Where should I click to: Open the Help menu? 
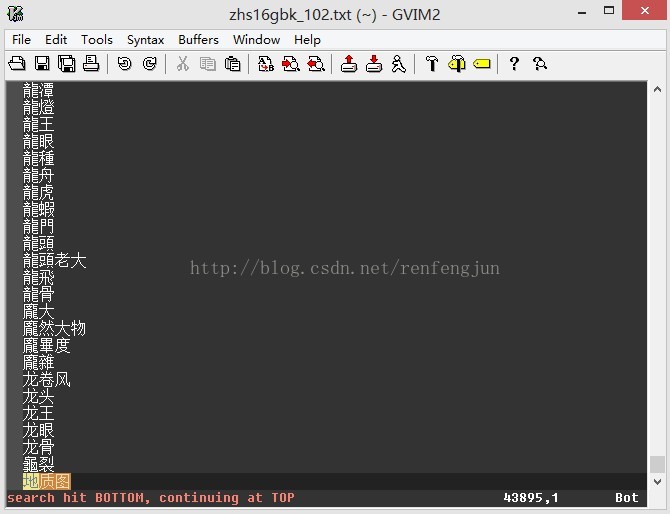coord(307,40)
